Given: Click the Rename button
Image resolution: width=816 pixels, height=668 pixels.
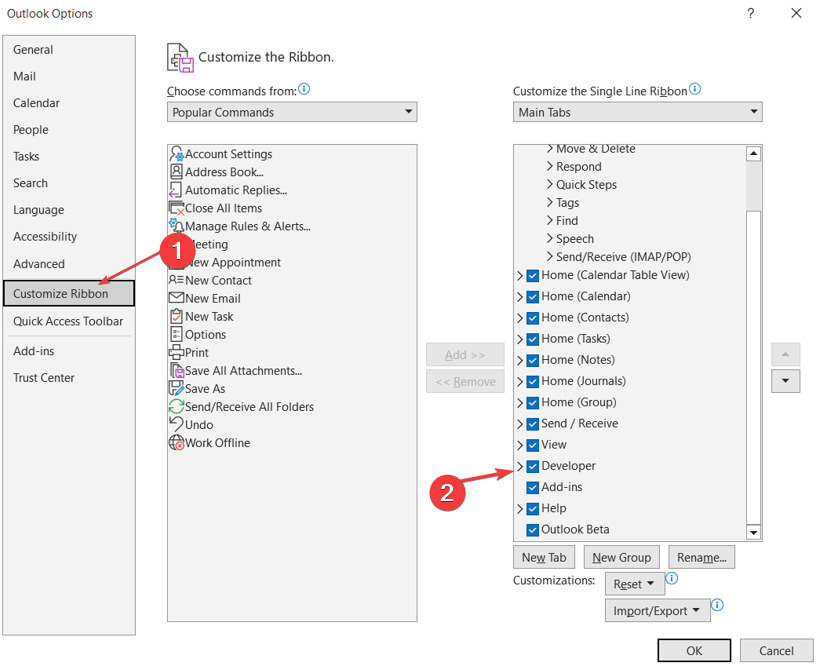Looking at the screenshot, I should coord(702,557).
